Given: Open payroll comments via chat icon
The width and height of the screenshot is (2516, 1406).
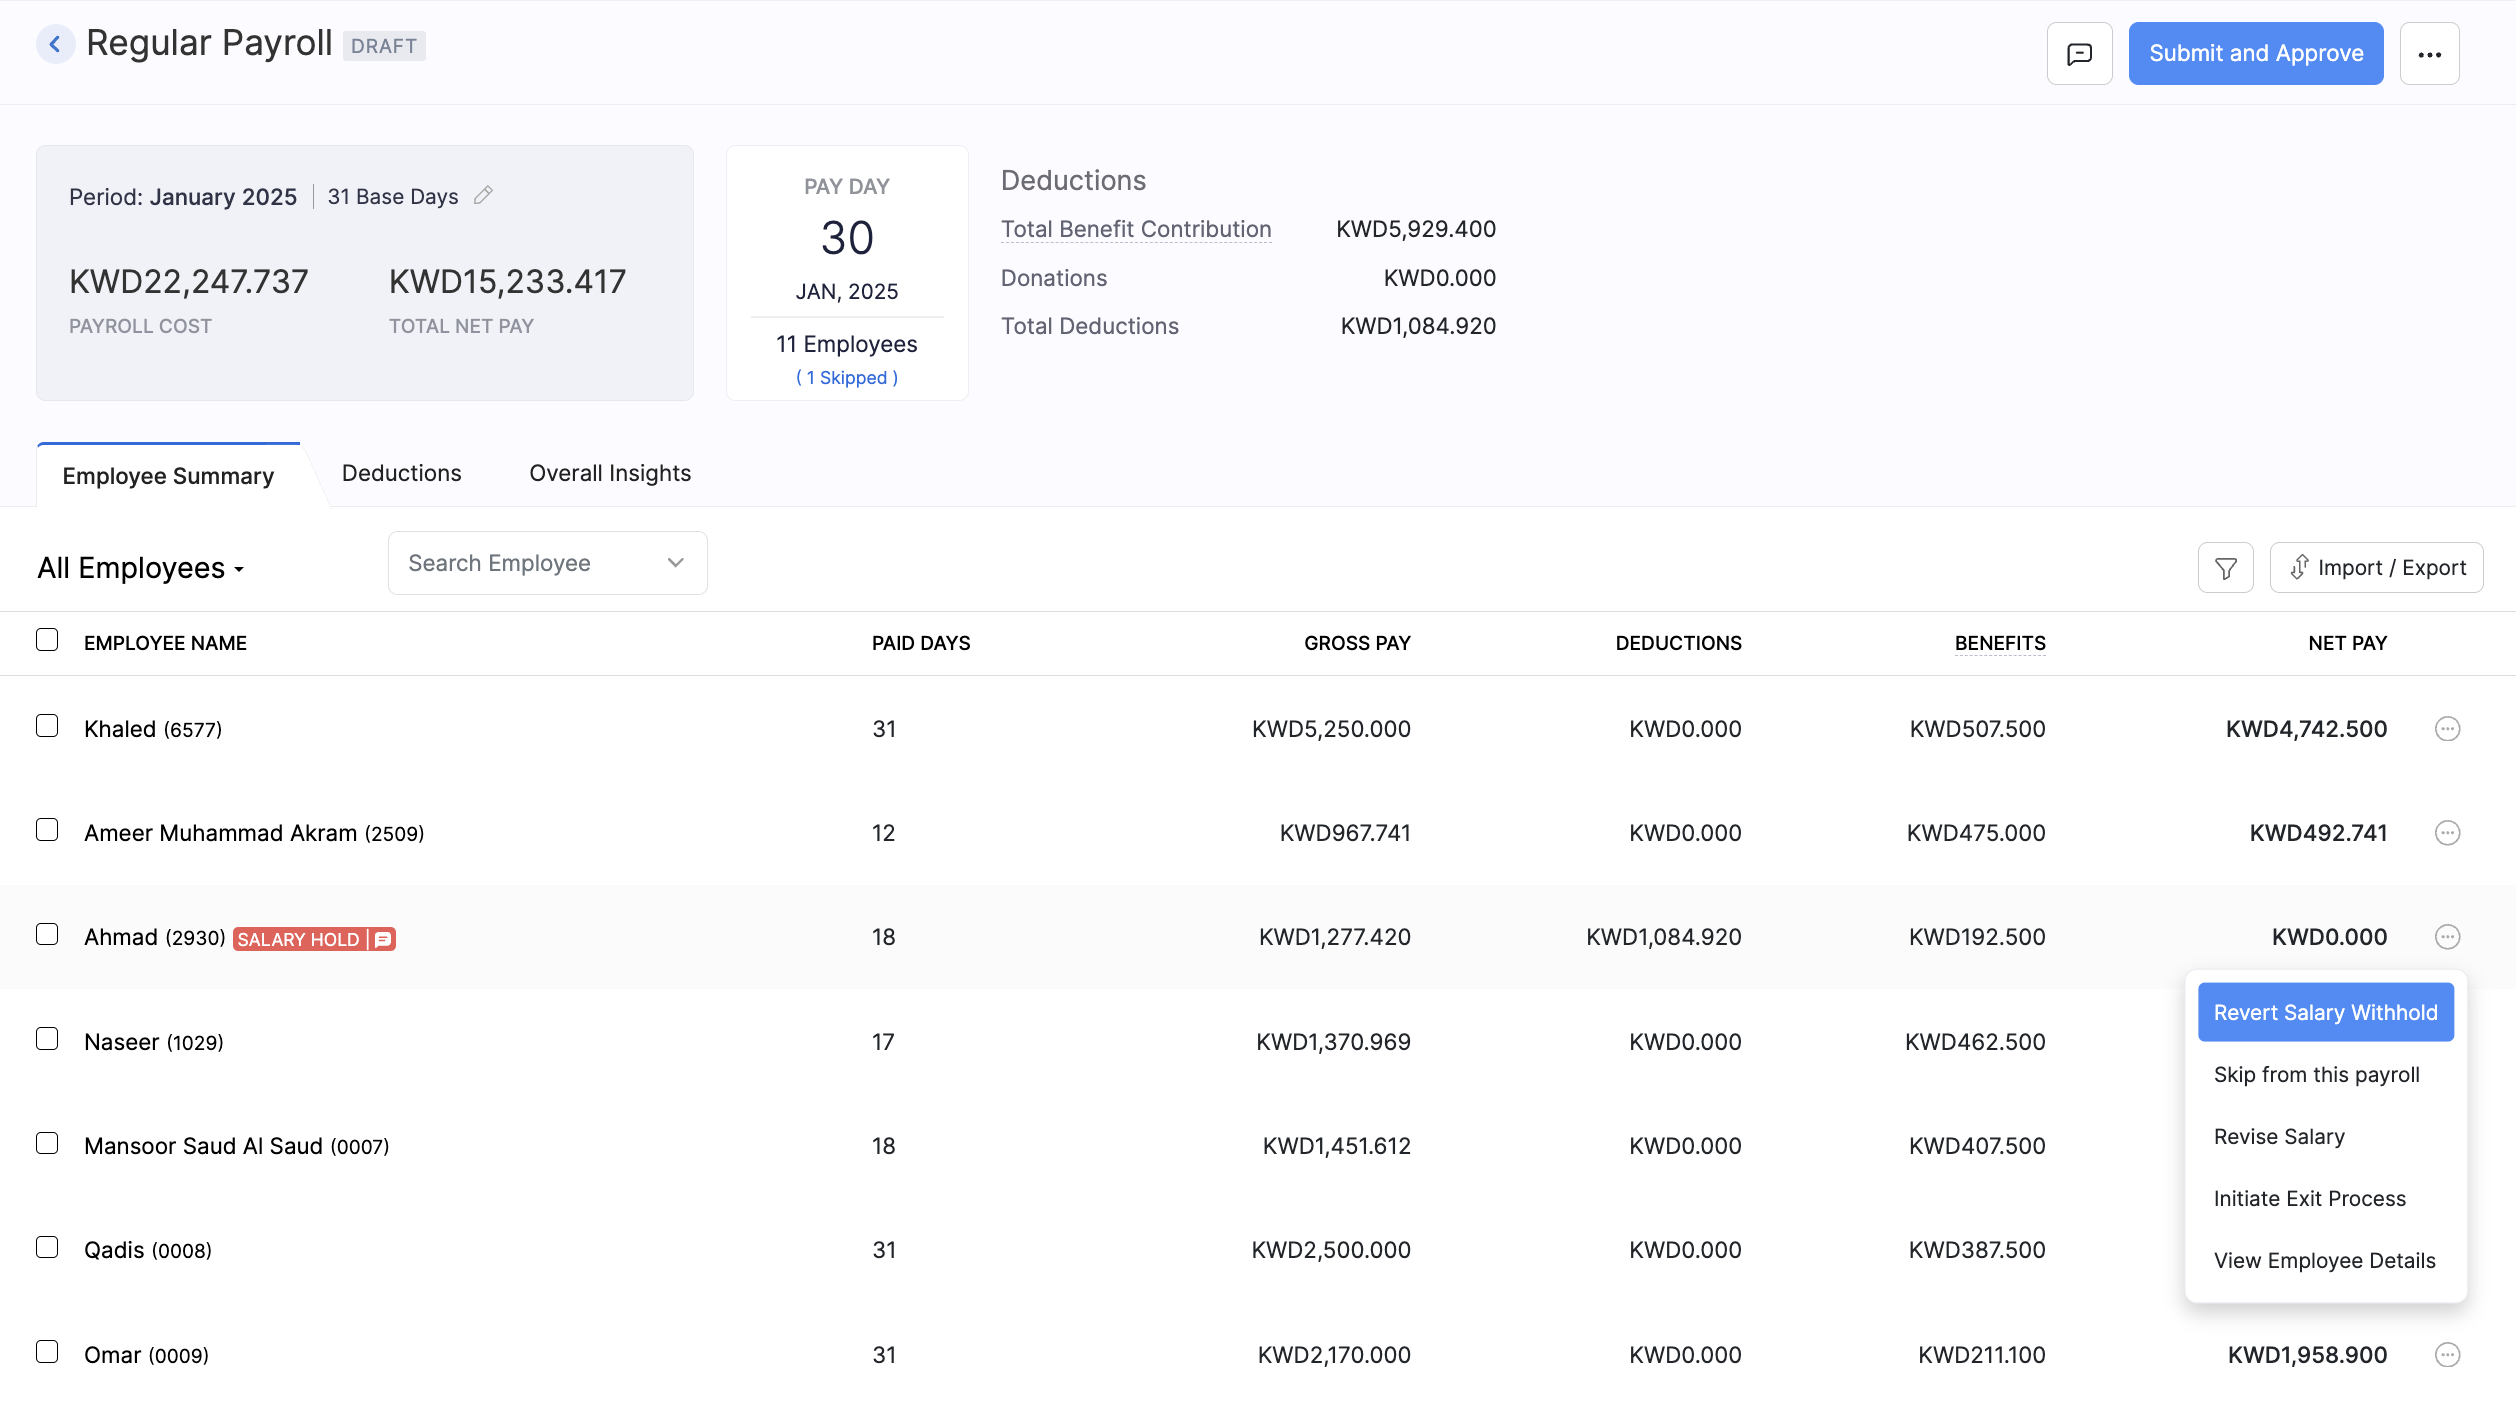Looking at the screenshot, I should coord(2079,53).
